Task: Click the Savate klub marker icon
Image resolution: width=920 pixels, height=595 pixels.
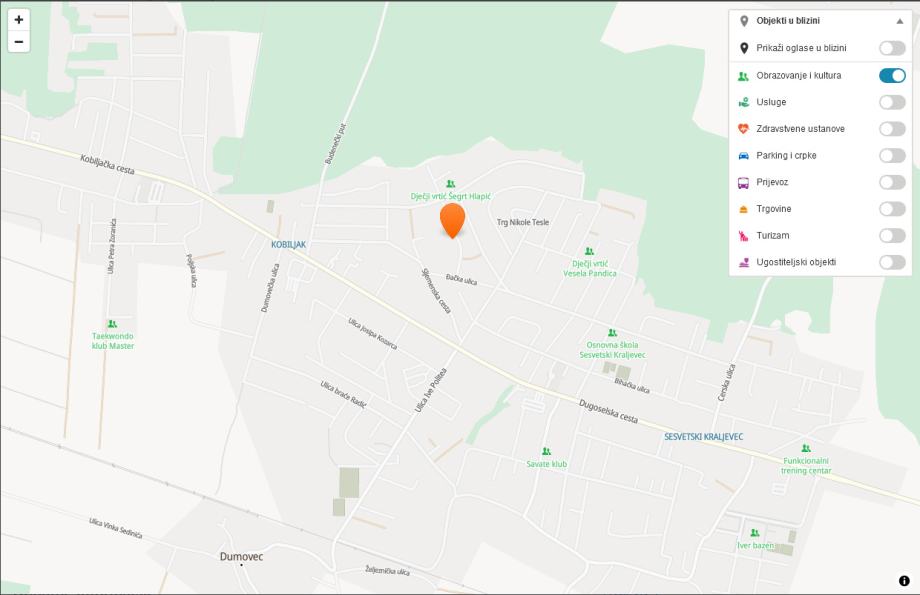Action: coord(546,451)
